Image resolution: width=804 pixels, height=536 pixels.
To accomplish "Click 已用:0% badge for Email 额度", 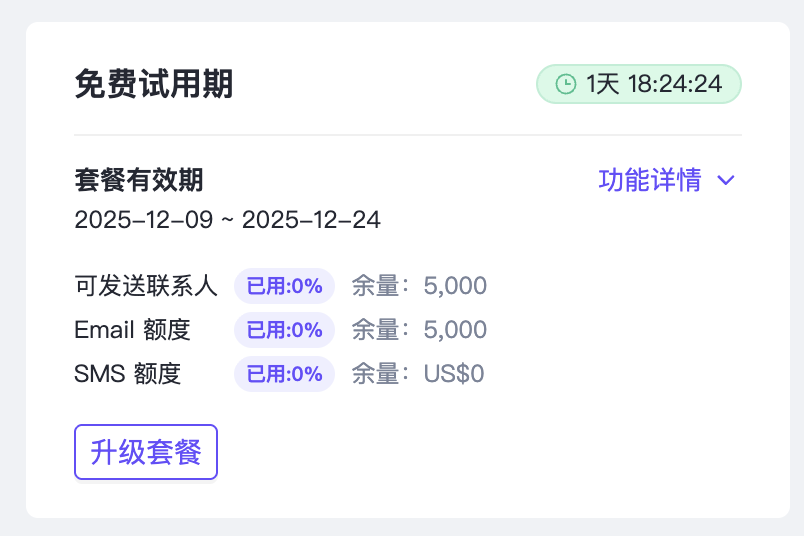I will 284,330.
